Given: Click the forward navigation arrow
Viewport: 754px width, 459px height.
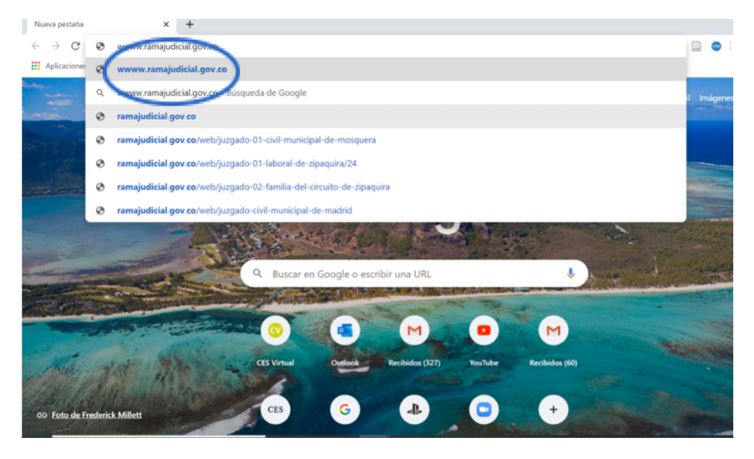Looking at the screenshot, I should pyautogui.click(x=55, y=46).
